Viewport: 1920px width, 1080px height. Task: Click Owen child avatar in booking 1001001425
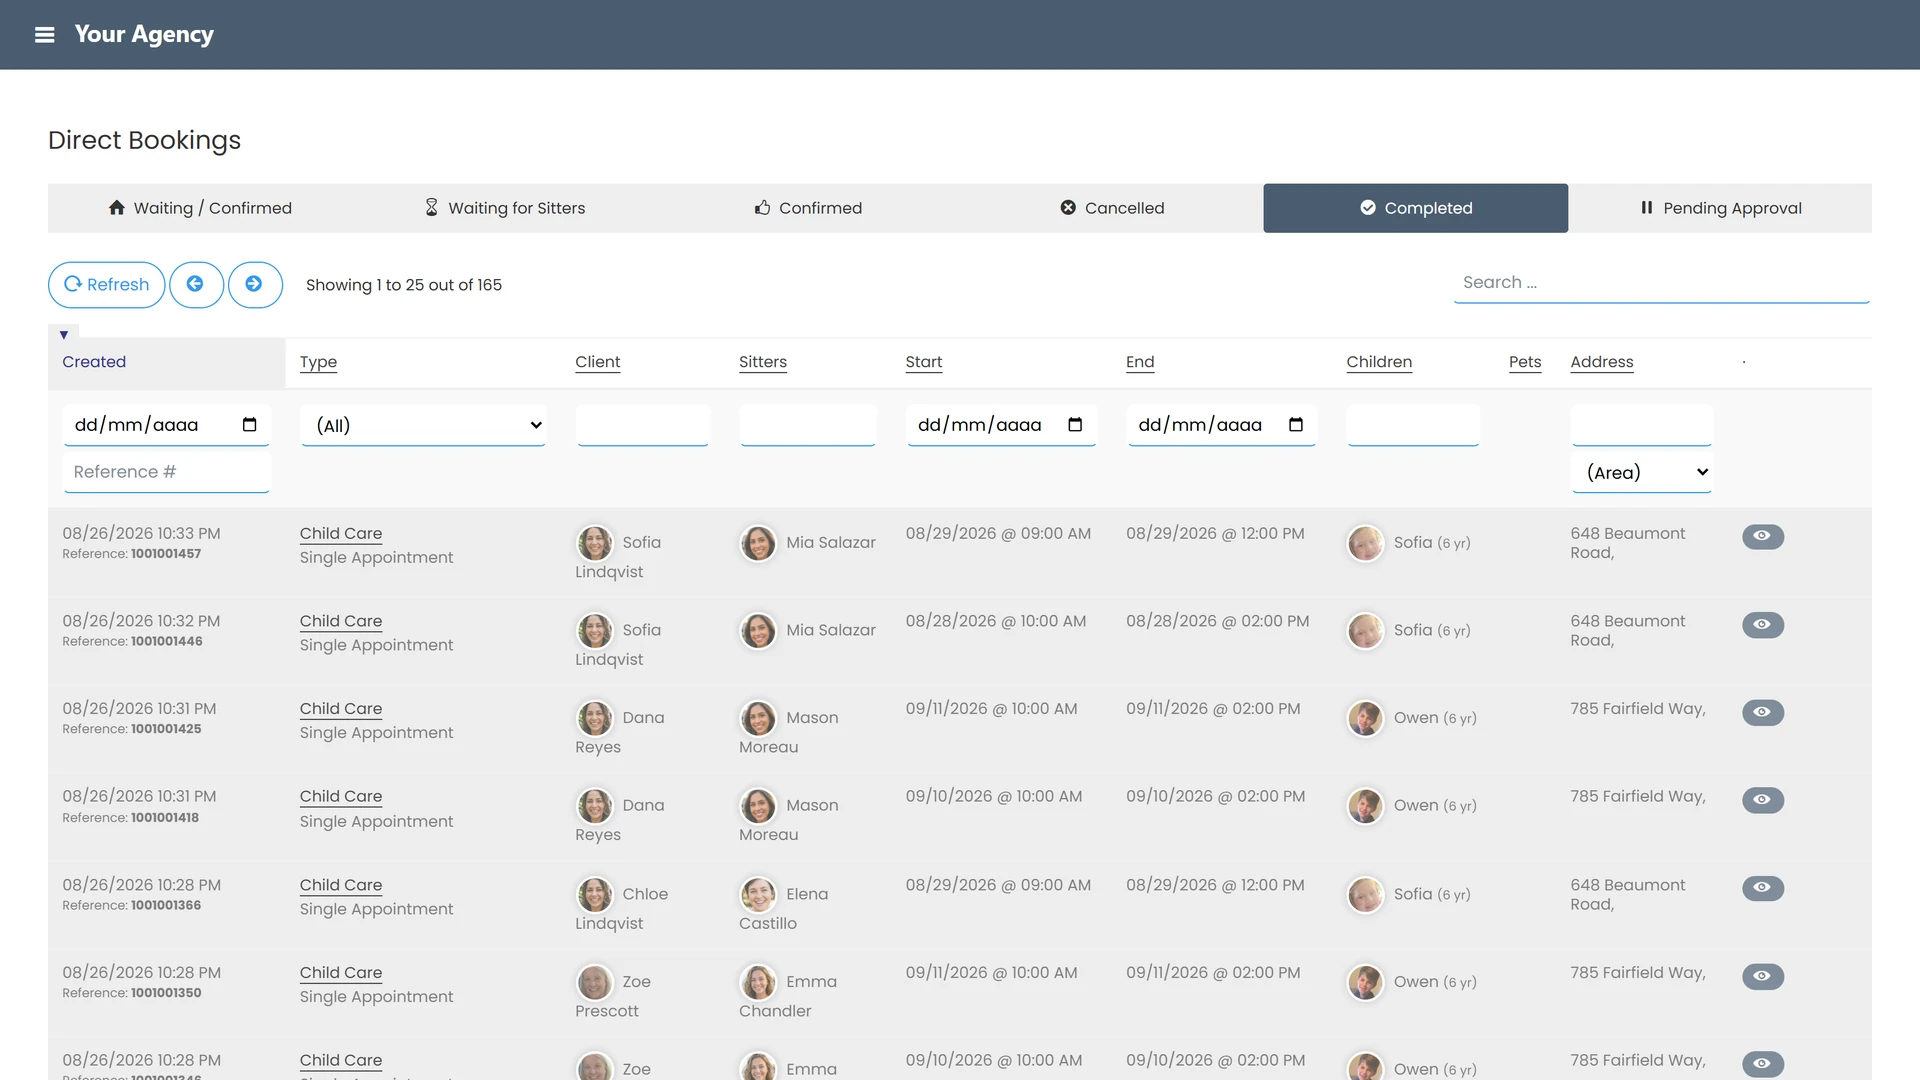pos(1365,718)
